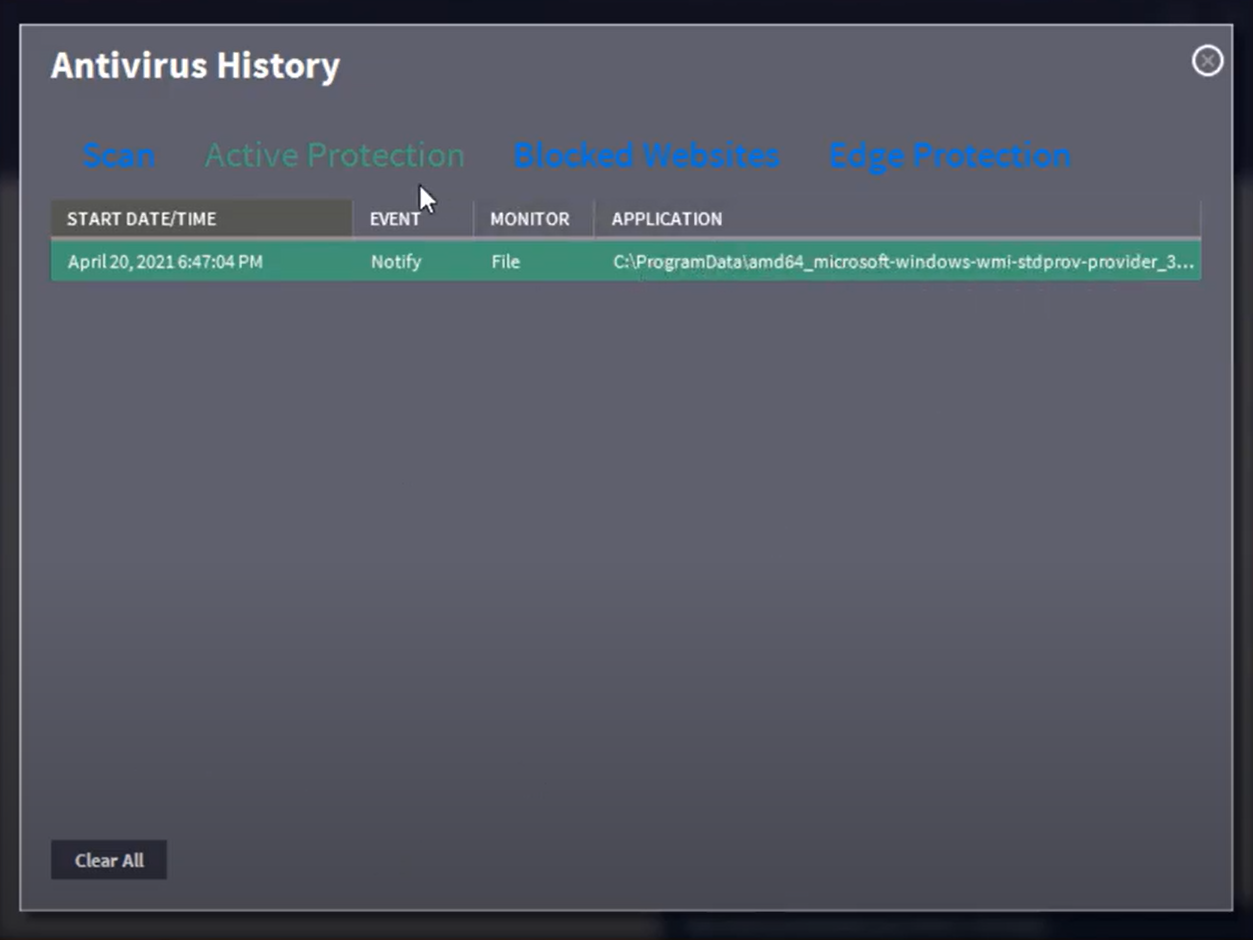1253x940 pixels.
Task: Click the EVENT column header
Action: [396, 218]
